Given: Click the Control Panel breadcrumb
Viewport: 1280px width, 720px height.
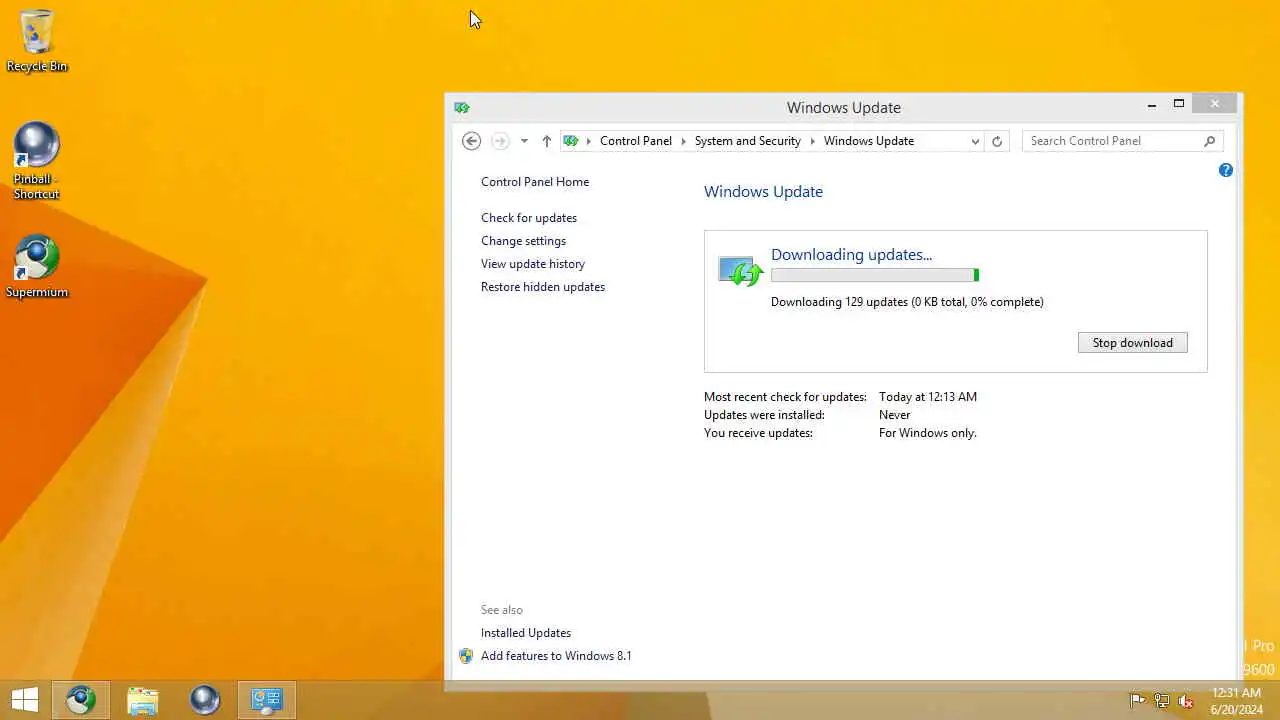Looking at the screenshot, I should coord(636,141).
